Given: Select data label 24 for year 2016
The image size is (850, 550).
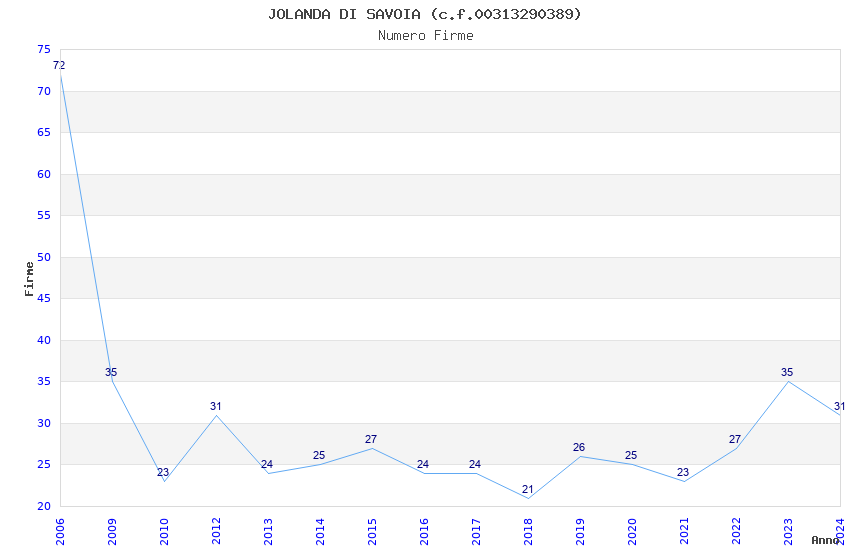Looking at the screenshot, I should click(423, 464).
